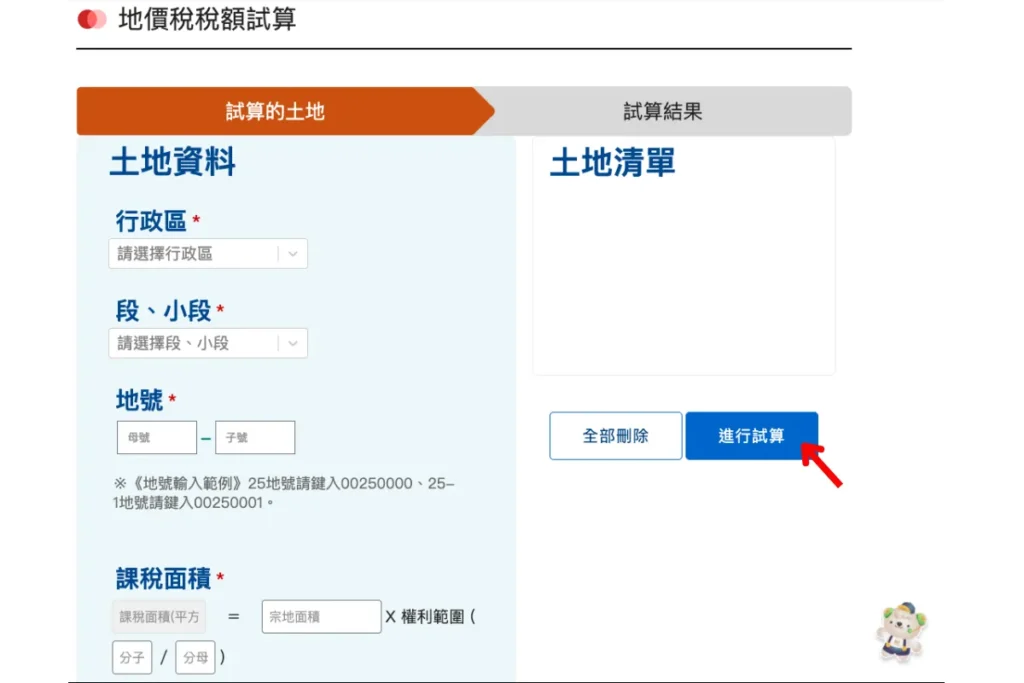Open the 行政區 dropdown
This screenshot has height=683, width=1024.
click(x=208, y=253)
